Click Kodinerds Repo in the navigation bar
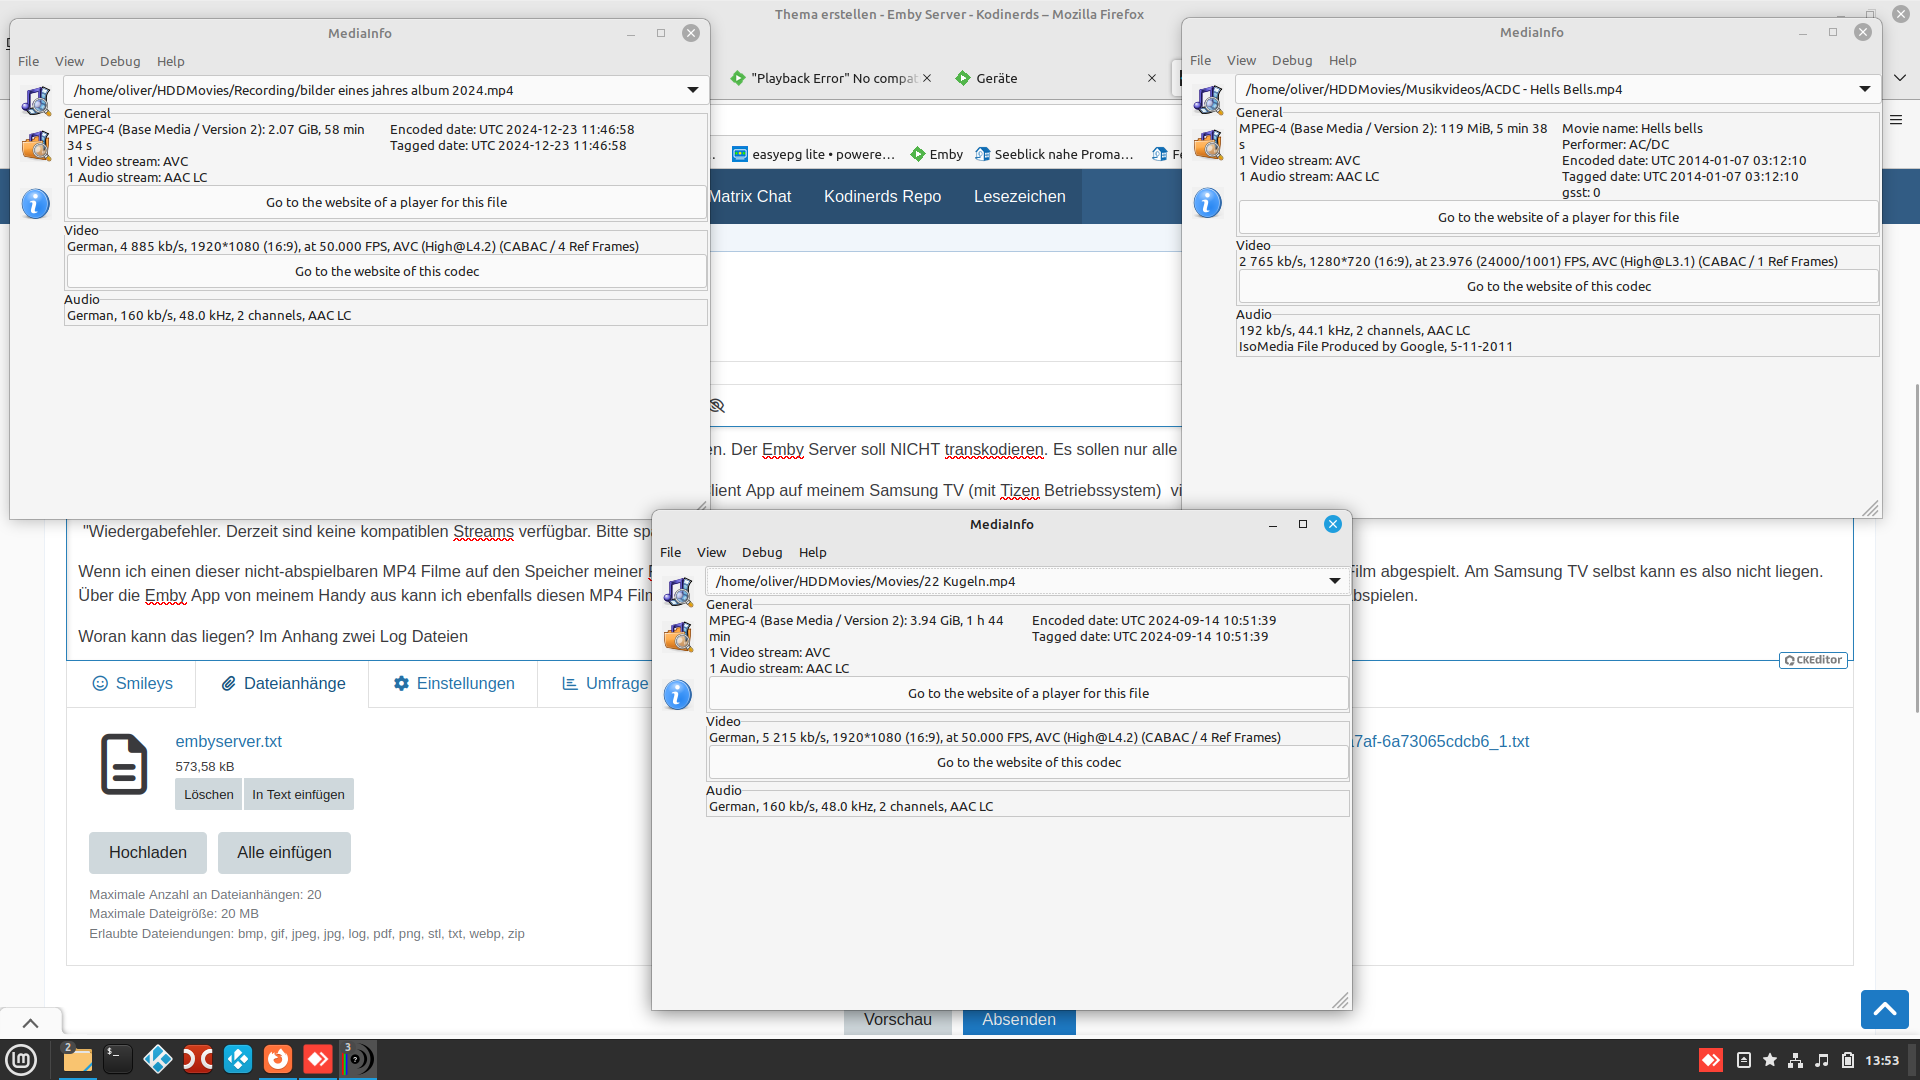Screen dimensions: 1920x1080 click(882, 197)
